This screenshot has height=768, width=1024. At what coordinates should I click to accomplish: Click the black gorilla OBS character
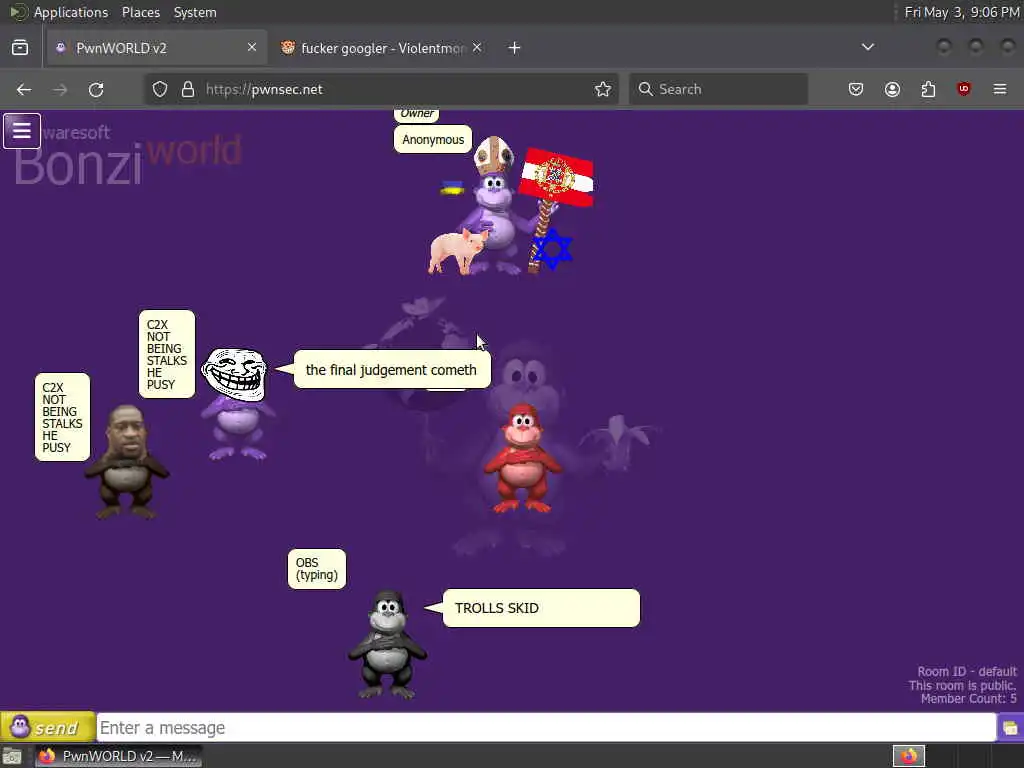[387, 644]
